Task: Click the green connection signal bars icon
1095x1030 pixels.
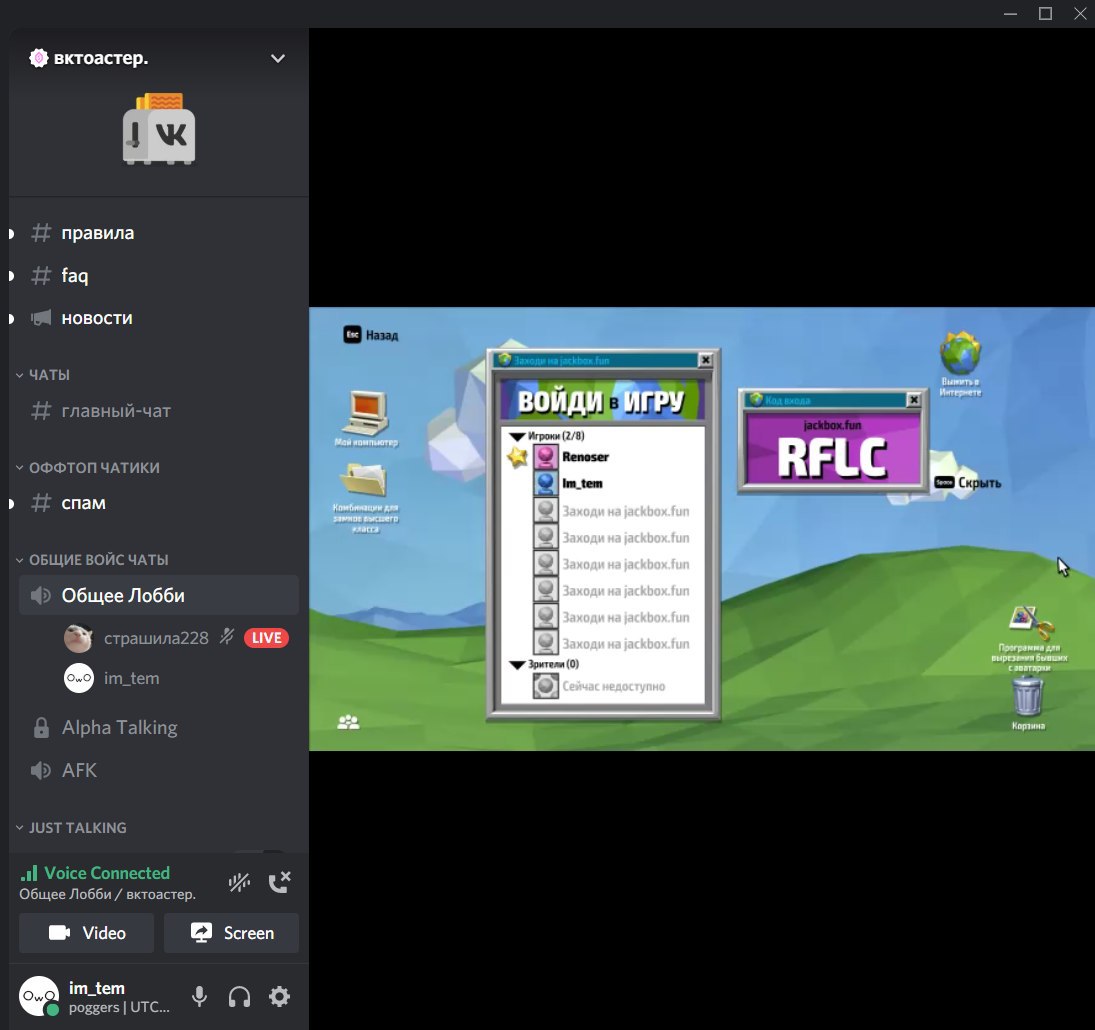Action: [x=29, y=873]
